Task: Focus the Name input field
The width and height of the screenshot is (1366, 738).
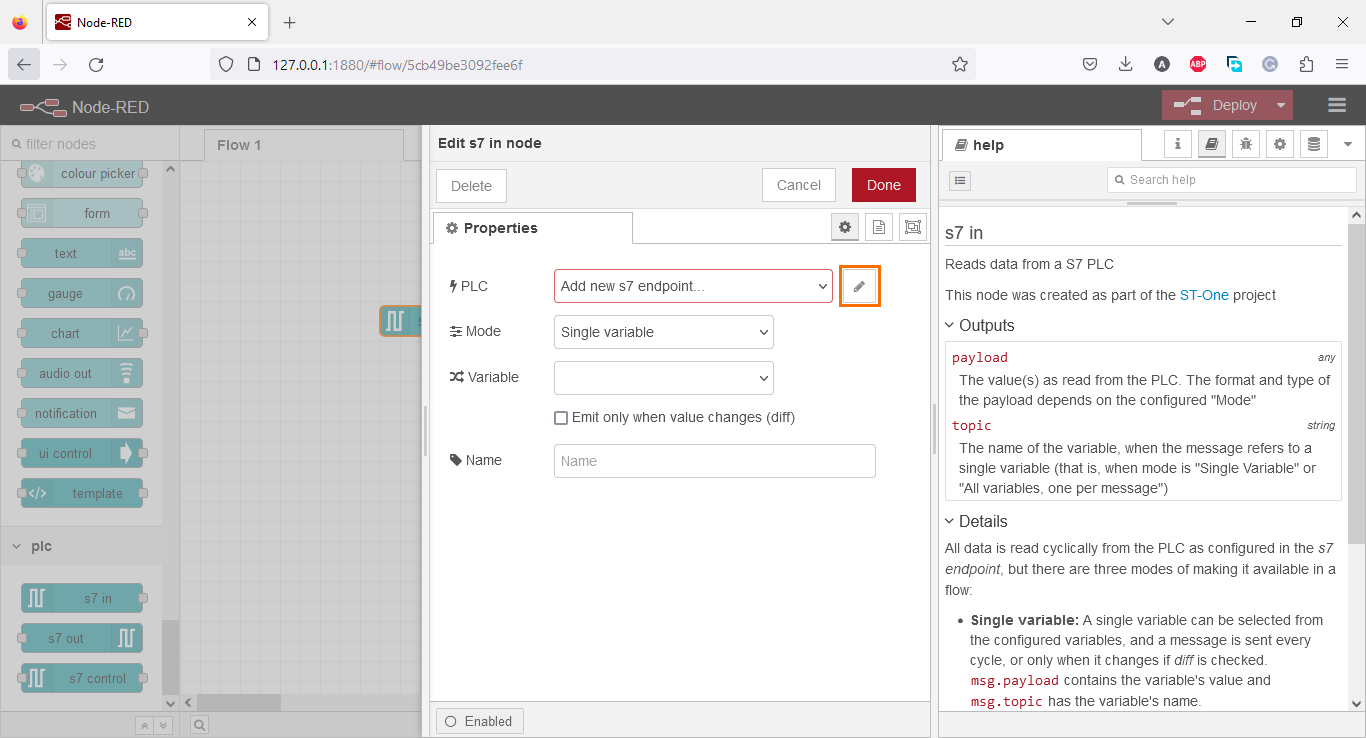Action: click(x=715, y=461)
